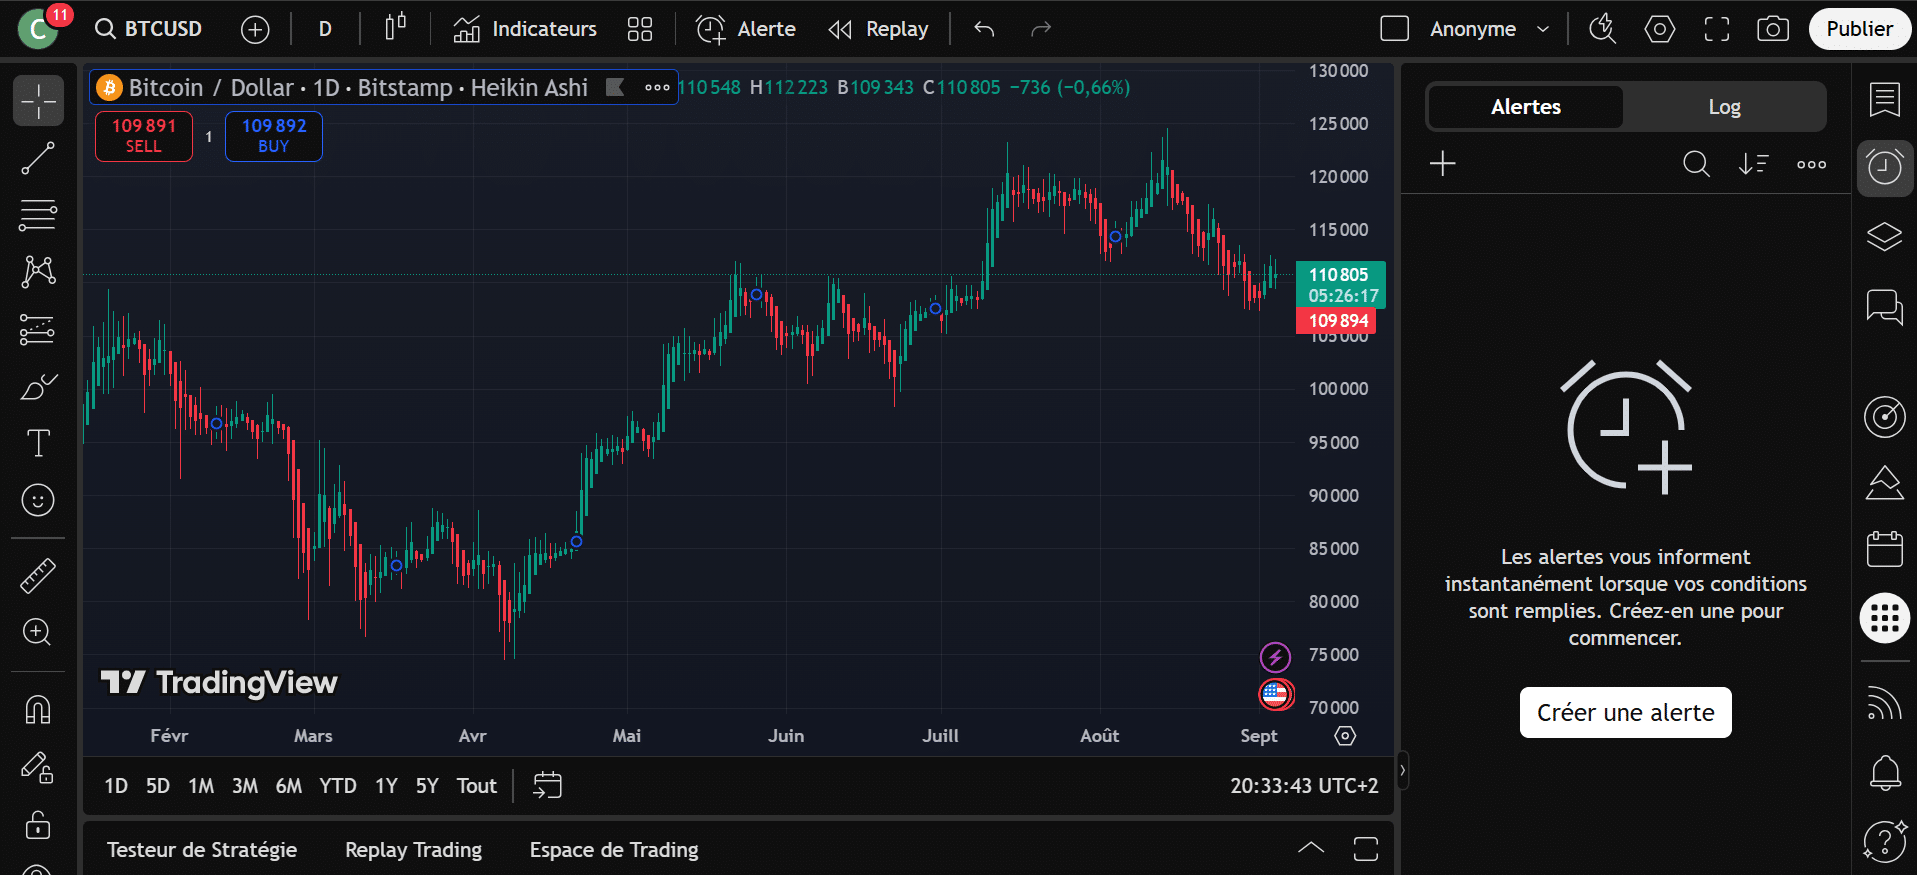Click the Créer une alerte button
The height and width of the screenshot is (875, 1917).
tap(1625, 712)
